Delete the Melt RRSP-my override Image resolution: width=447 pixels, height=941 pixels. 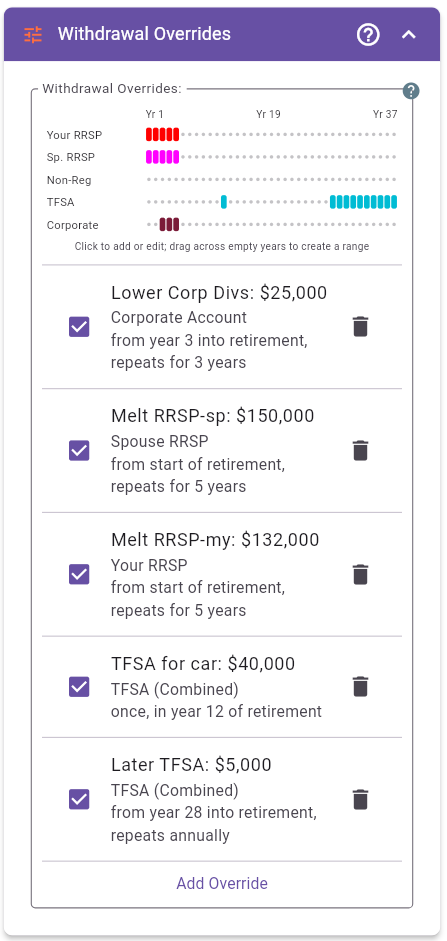click(x=360, y=574)
